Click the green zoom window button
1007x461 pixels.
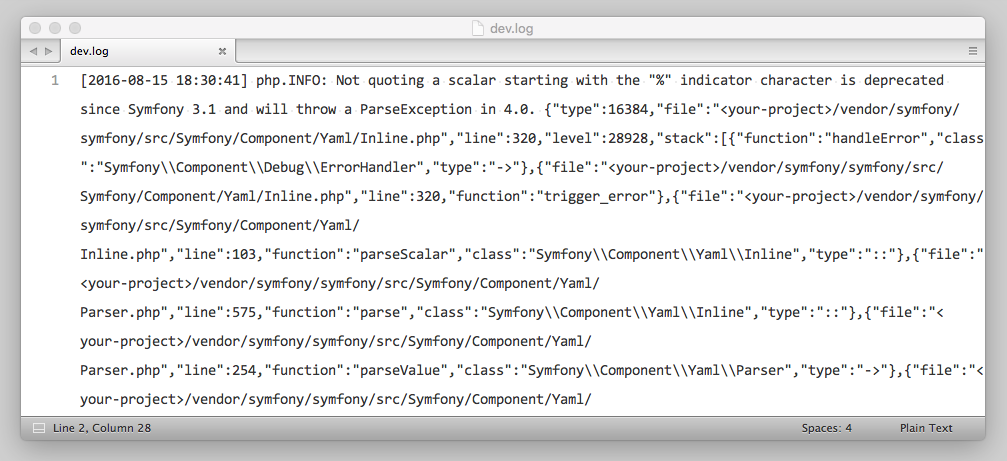tap(75, 28)
